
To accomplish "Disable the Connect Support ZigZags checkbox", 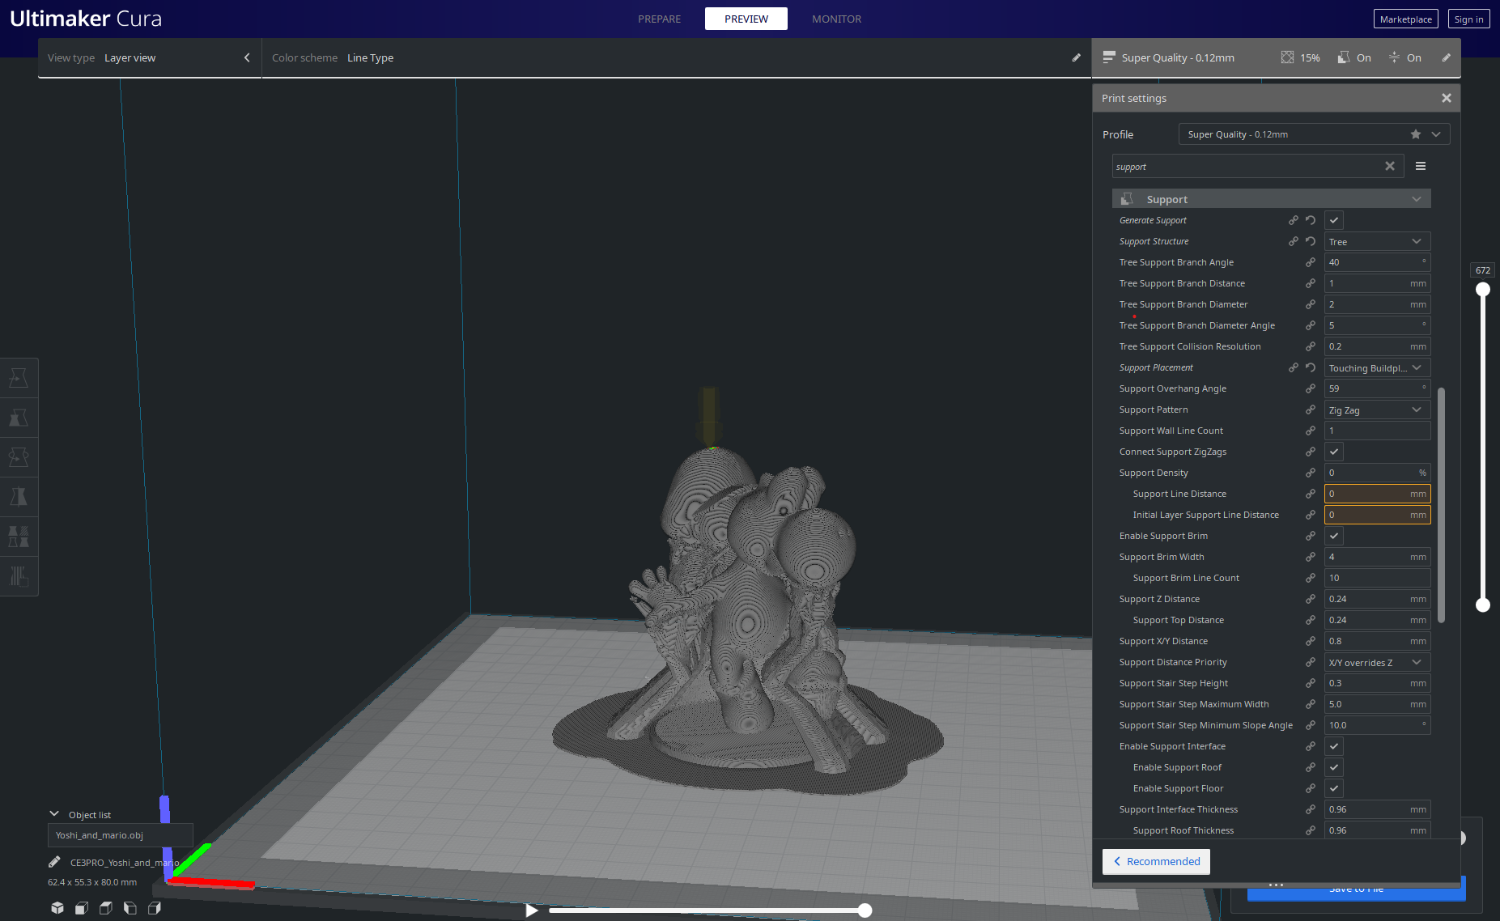I will (x=1334, y=452).
